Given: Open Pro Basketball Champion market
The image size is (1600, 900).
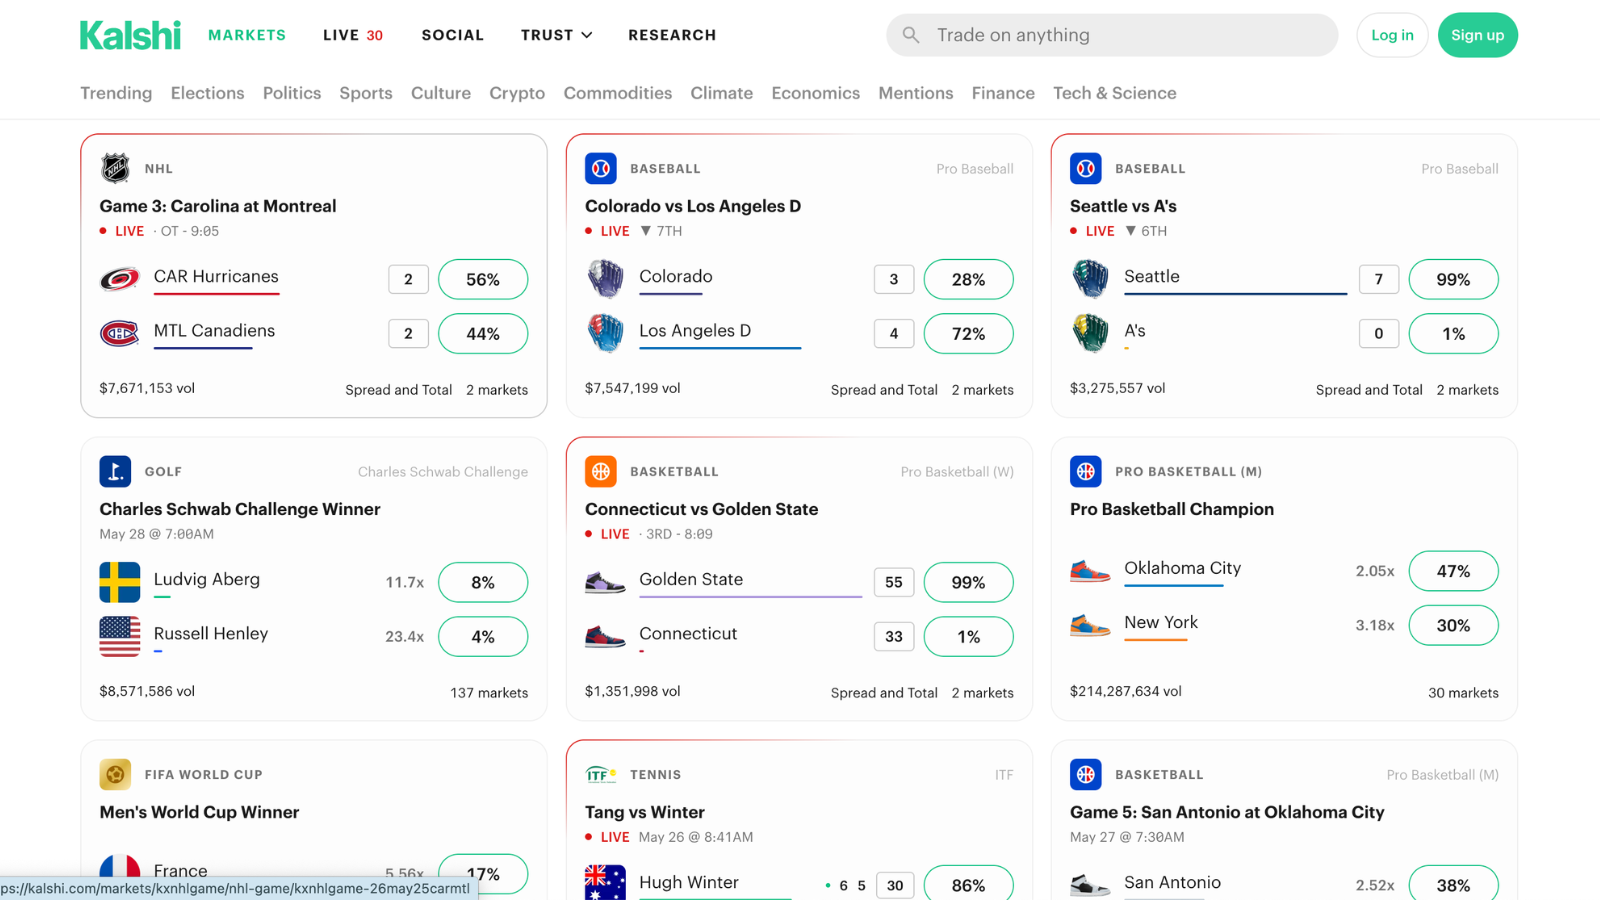Looking at the screenshot, I should click(1172, 509).
